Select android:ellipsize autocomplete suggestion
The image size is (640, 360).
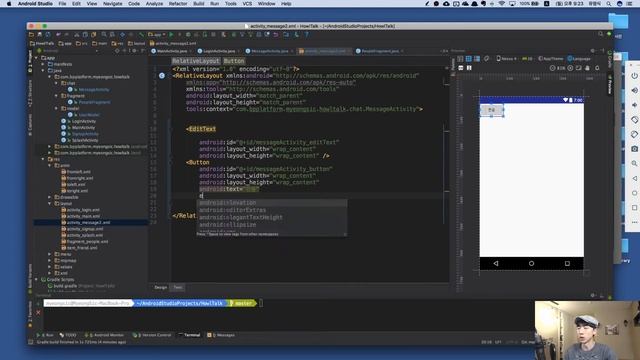pos(271,225)
